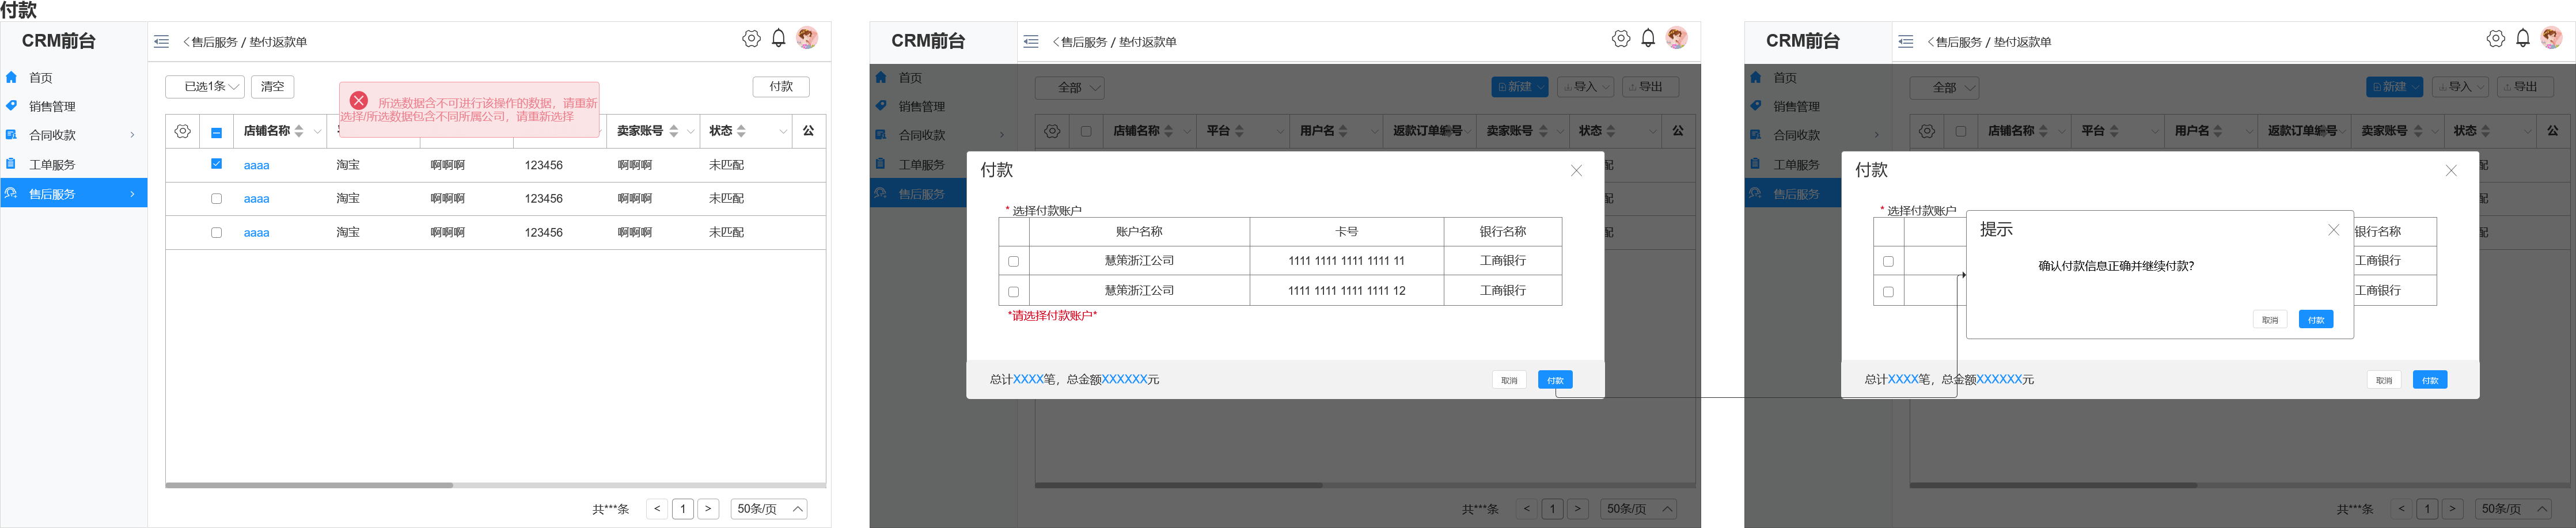Collapse the sidebar on the 提示 screen
Image resolution: width=2576 pixels, height=528 pixels.
[1906, 42]
